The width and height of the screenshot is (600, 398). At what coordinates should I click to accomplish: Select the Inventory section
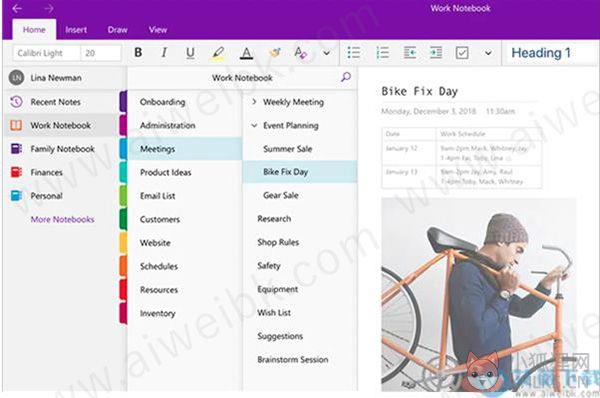(x=185, y=313)
